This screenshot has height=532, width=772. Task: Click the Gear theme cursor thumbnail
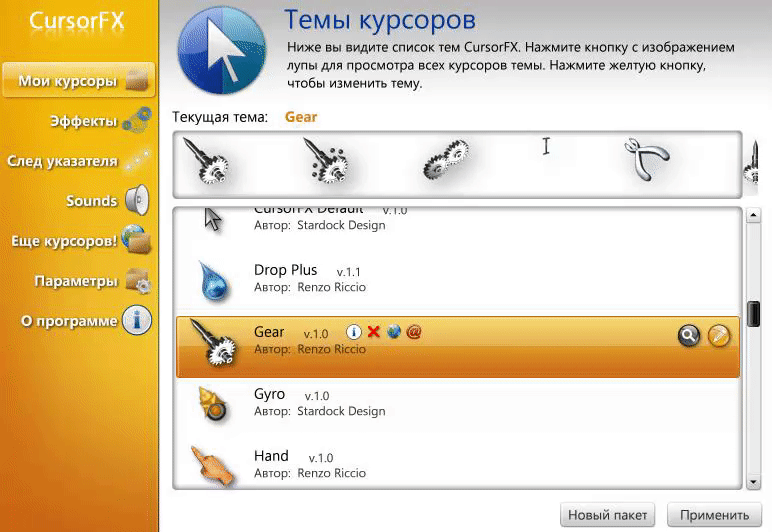pos(214,343)
